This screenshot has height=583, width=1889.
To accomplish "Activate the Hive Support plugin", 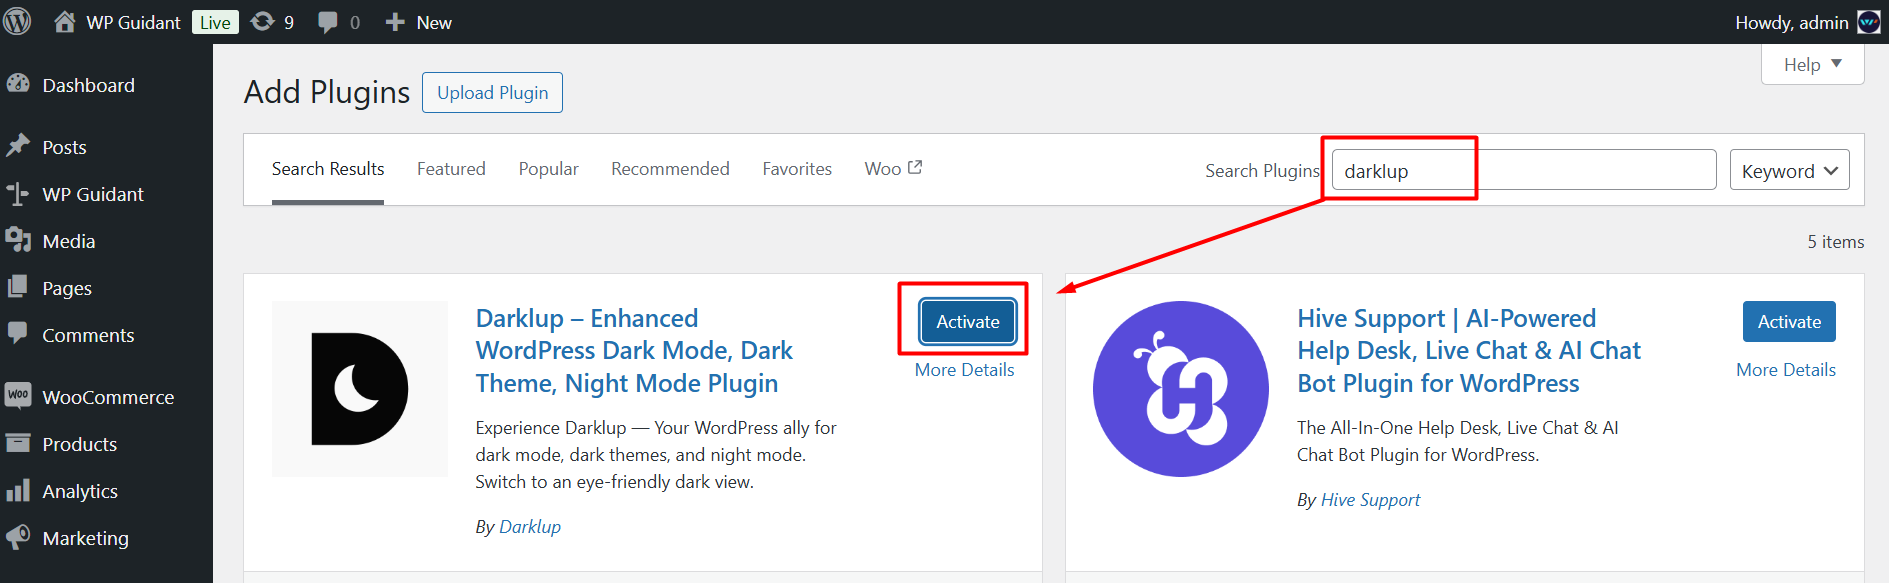I will pos(1789,321).
